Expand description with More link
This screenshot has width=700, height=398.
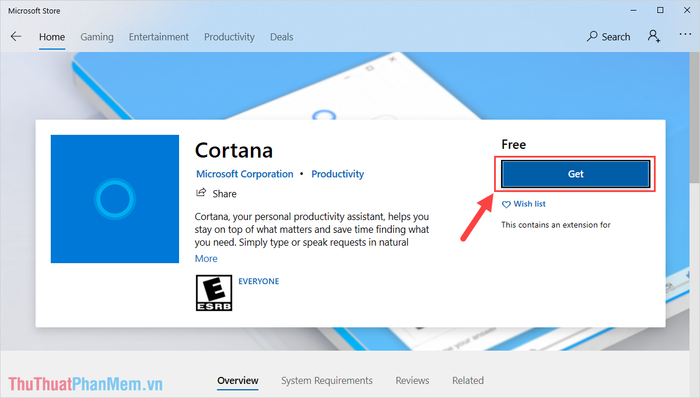pos(206,259)
